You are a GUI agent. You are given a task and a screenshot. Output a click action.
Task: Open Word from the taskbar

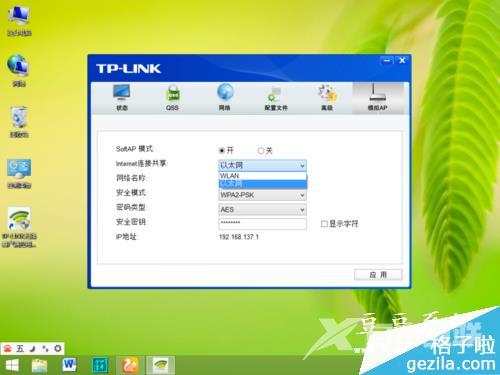(69, 365)
